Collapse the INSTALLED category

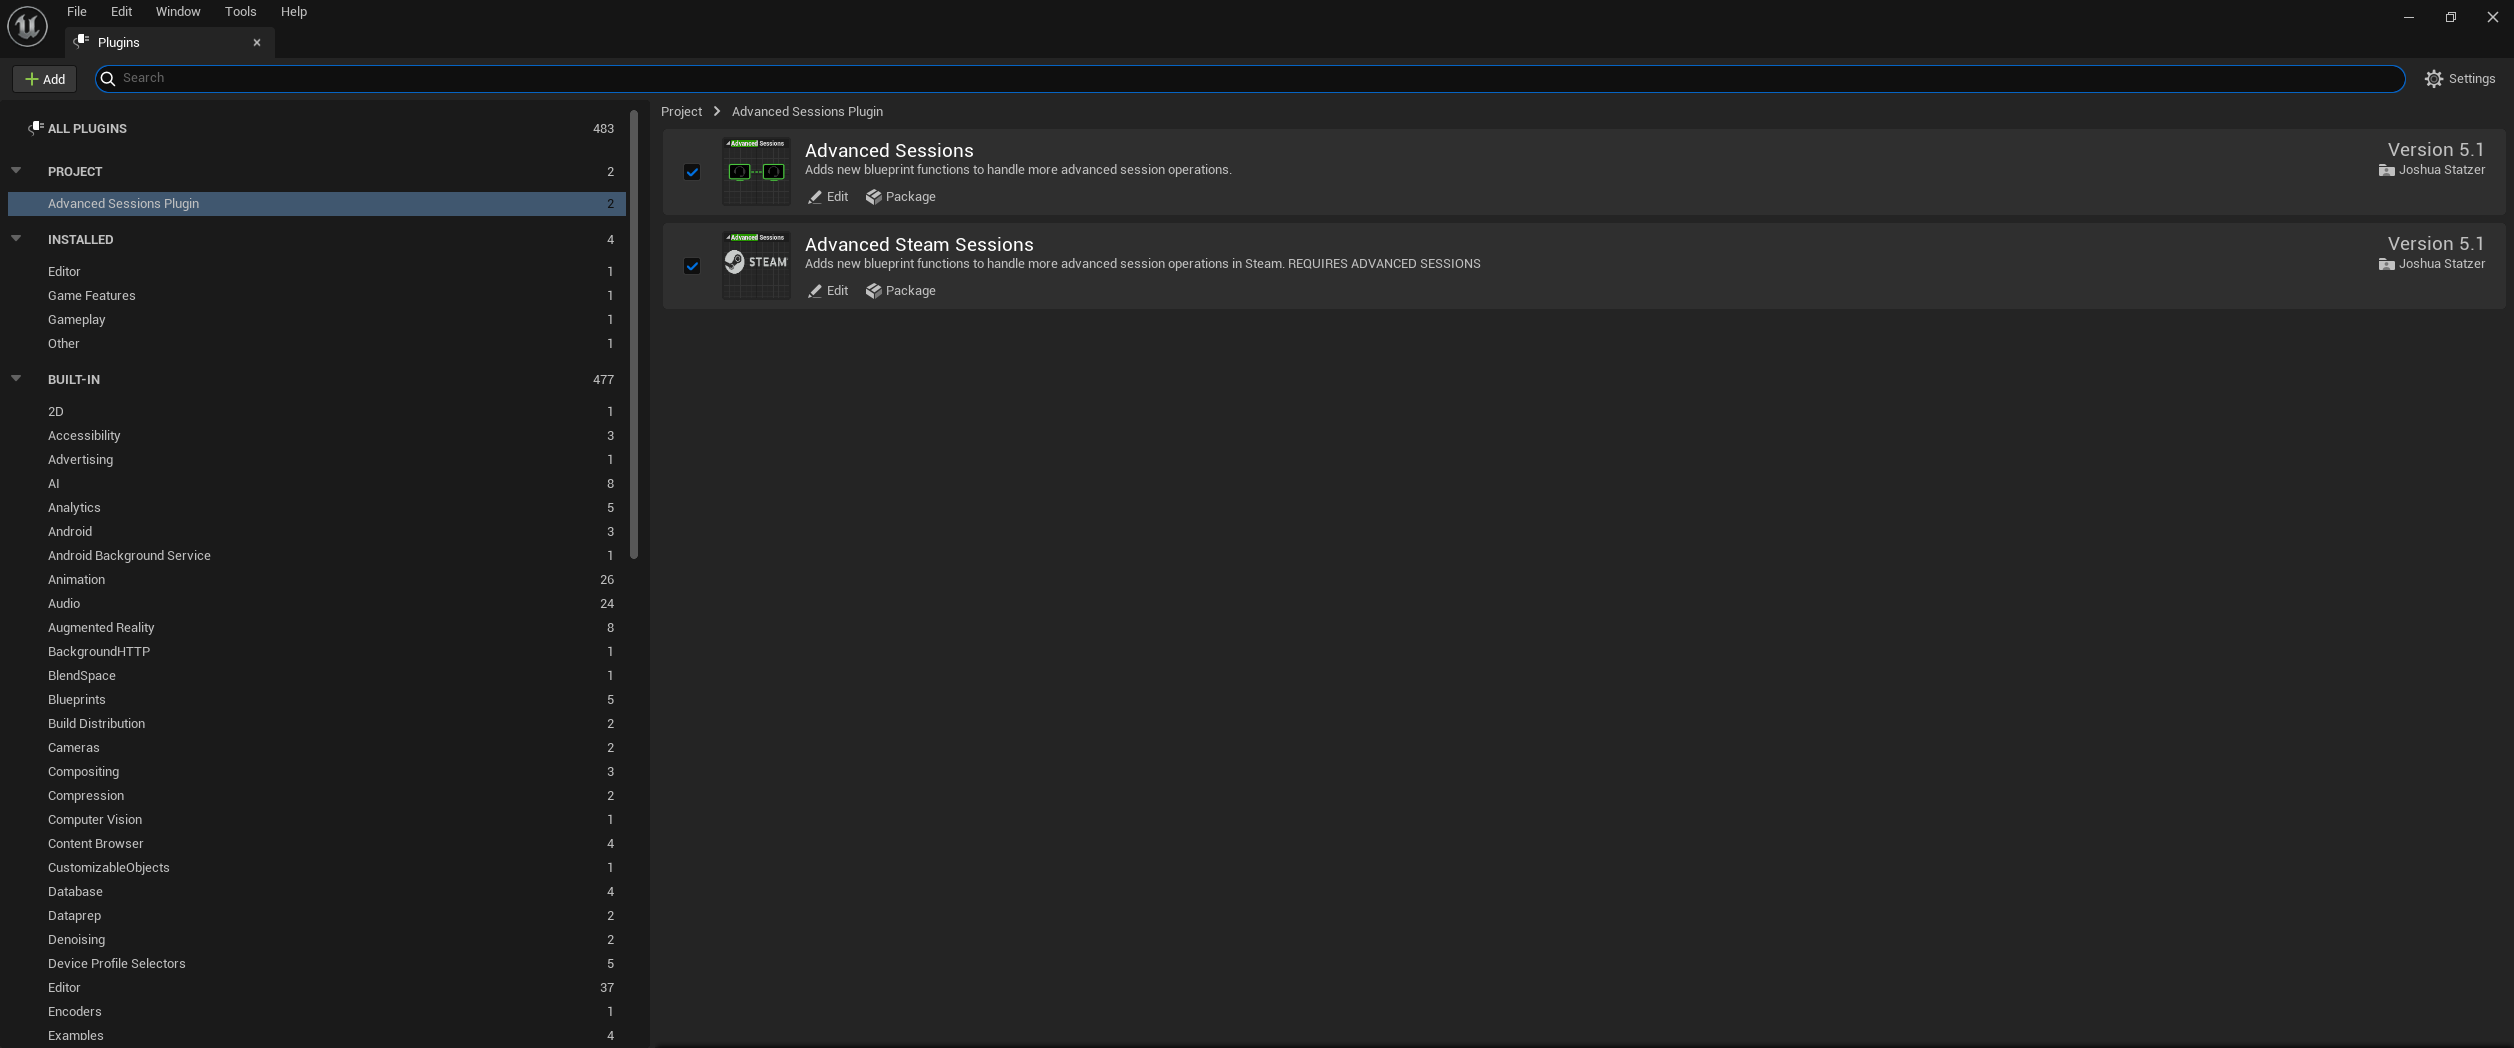tap(16, 239)
